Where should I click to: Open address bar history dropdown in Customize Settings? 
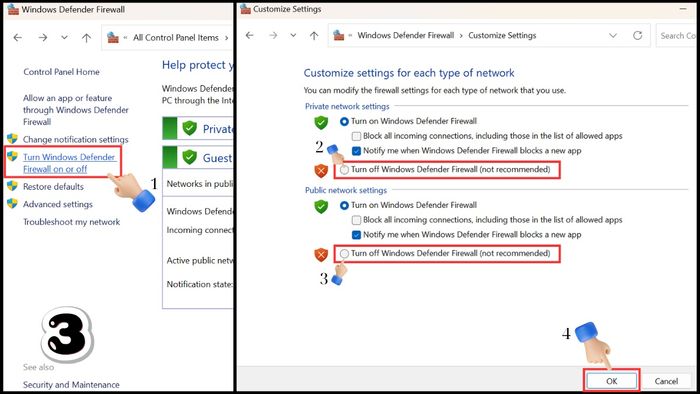(613, 35)
